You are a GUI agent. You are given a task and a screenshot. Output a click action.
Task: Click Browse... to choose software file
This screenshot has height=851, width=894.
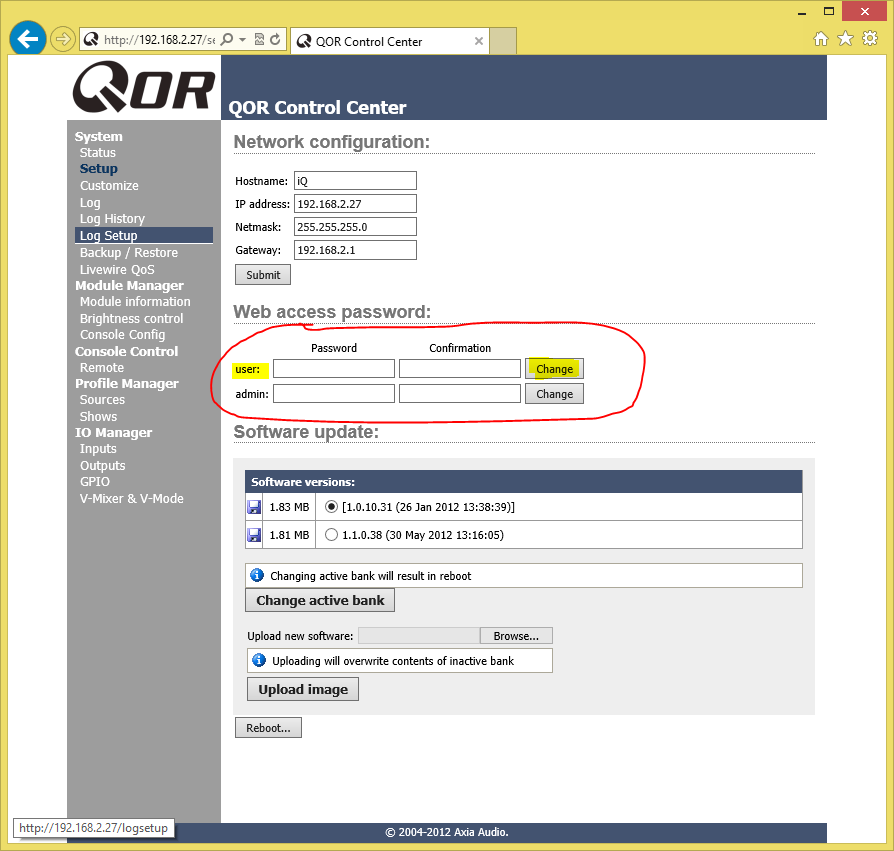(x=516, y=636)
